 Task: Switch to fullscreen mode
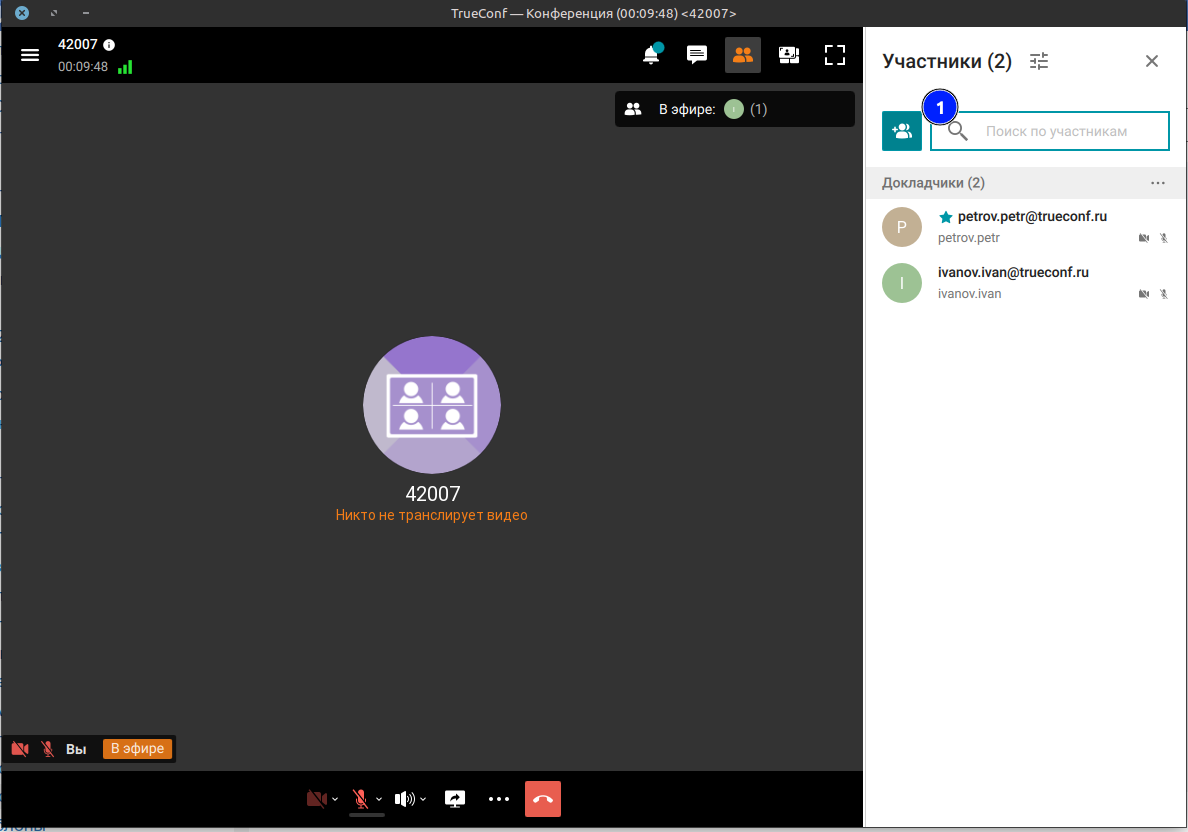pyautogui.click(x=835, y=55)
